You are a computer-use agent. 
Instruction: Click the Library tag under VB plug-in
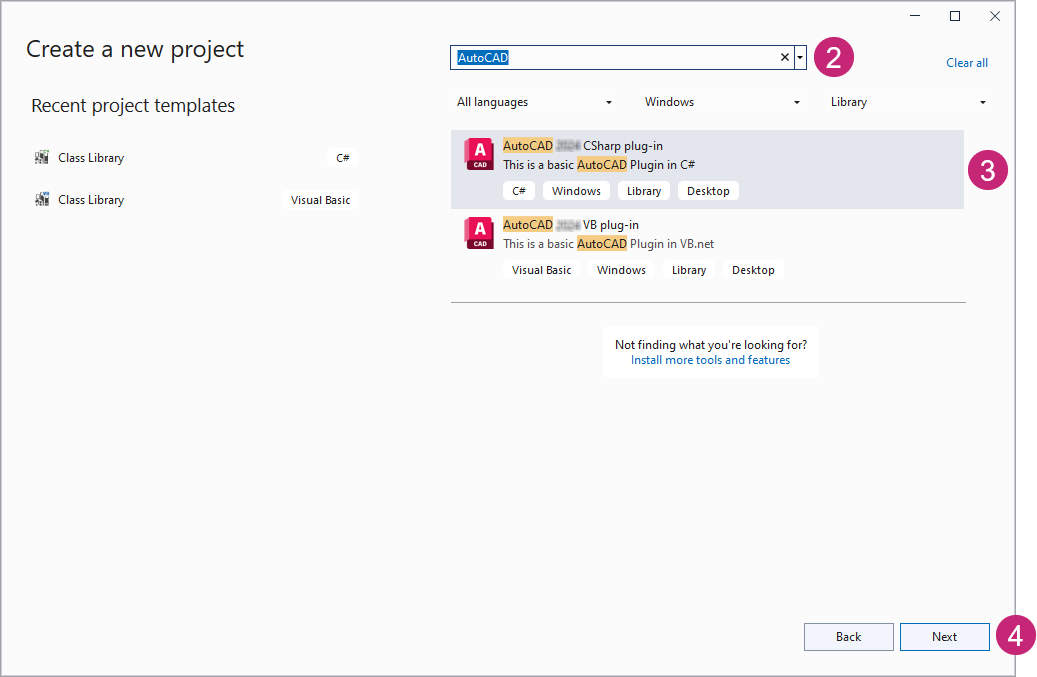click(689, 270)
